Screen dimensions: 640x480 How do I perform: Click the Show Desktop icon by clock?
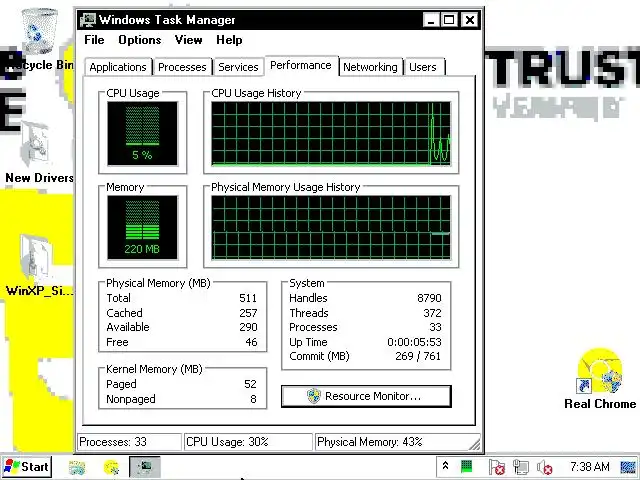629,467
